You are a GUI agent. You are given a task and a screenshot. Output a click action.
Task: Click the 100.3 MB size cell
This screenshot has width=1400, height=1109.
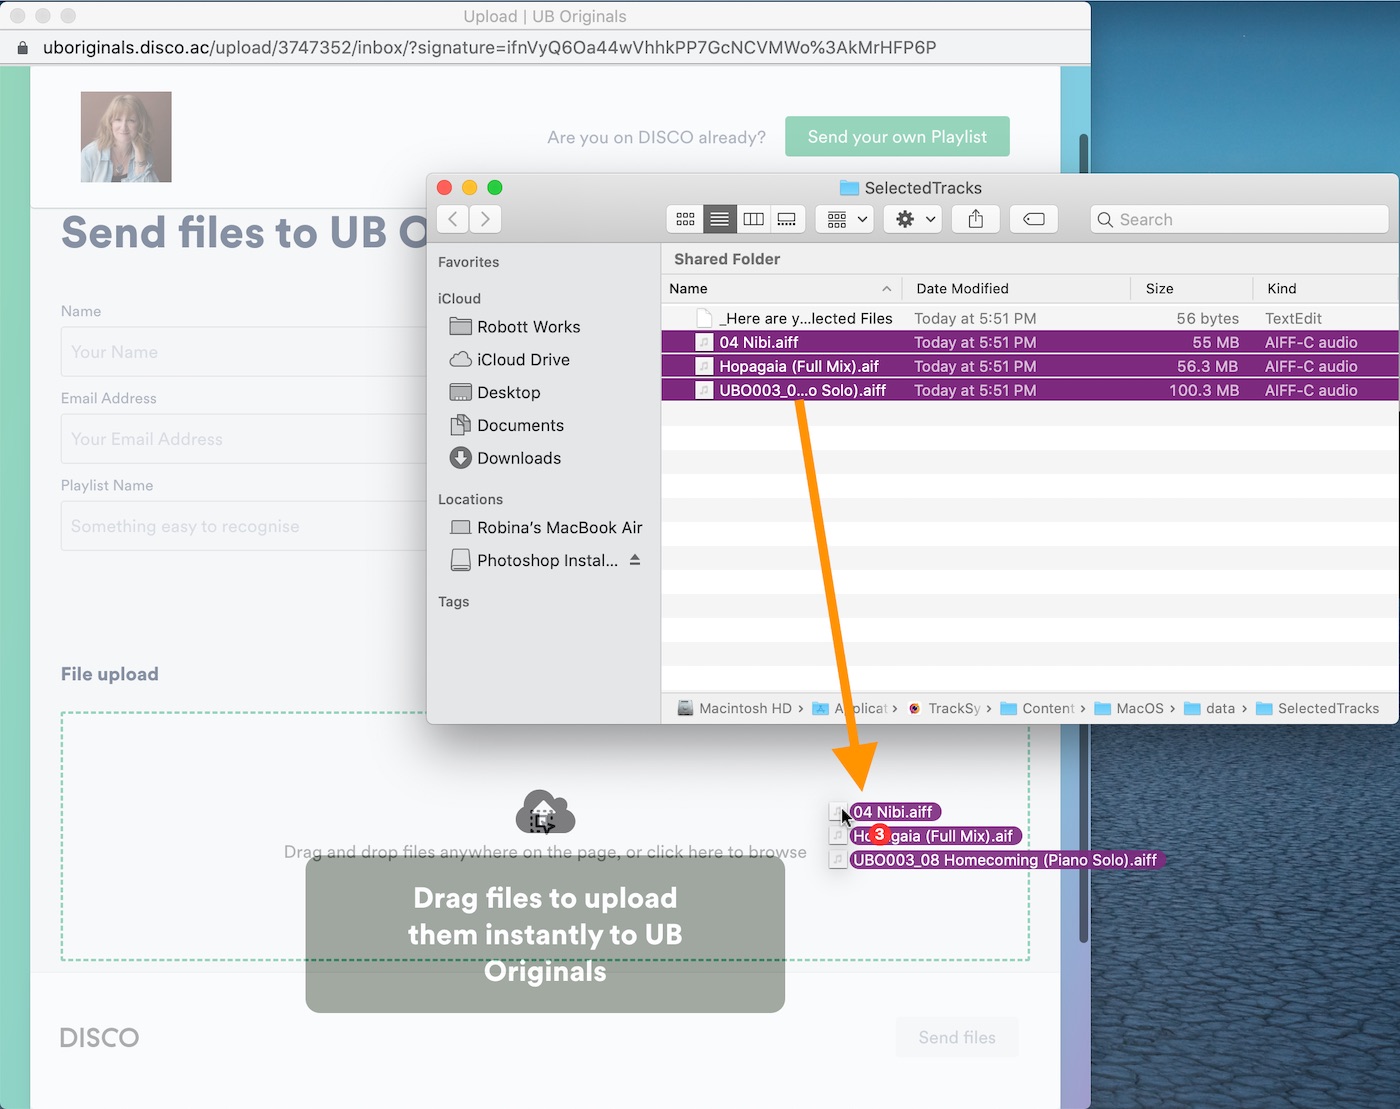(1204, 390)
